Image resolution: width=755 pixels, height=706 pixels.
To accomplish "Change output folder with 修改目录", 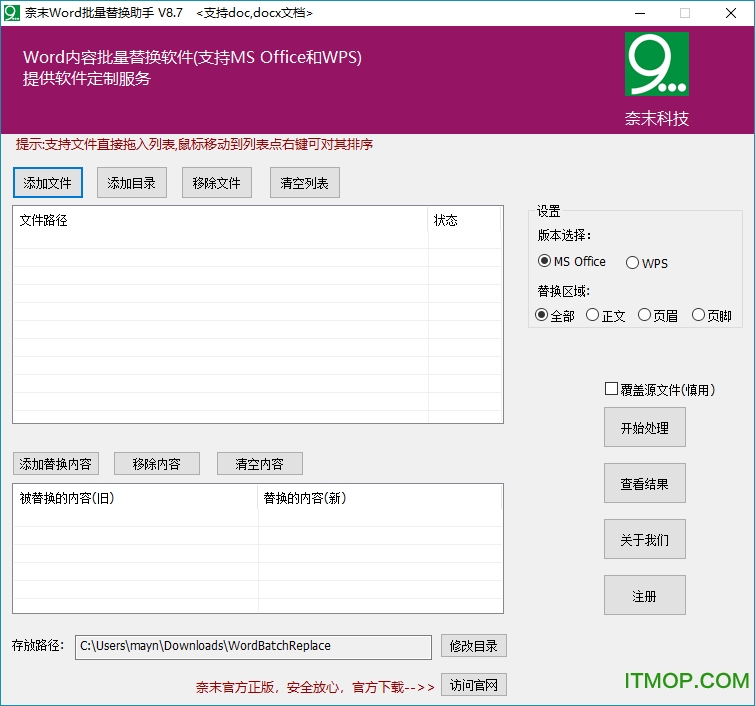I will click(x=474, y=646).
